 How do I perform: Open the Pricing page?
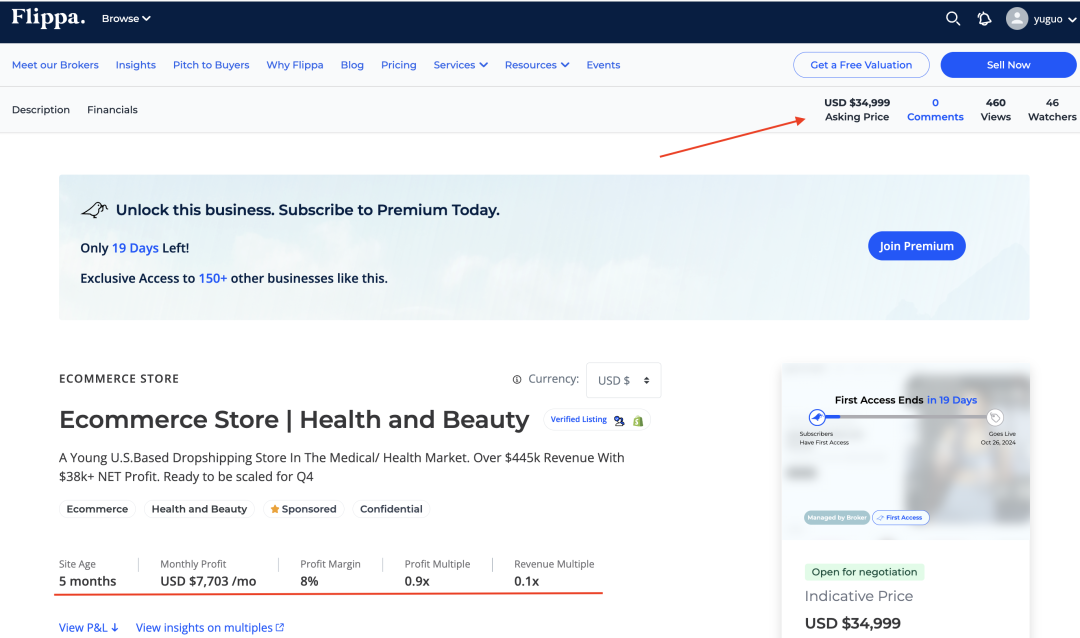[399, 65]
